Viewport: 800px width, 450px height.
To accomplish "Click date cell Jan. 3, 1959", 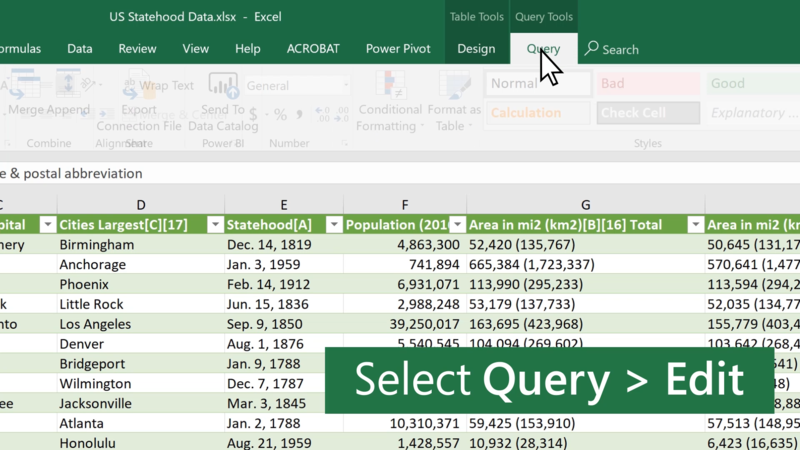I will 284,264.
